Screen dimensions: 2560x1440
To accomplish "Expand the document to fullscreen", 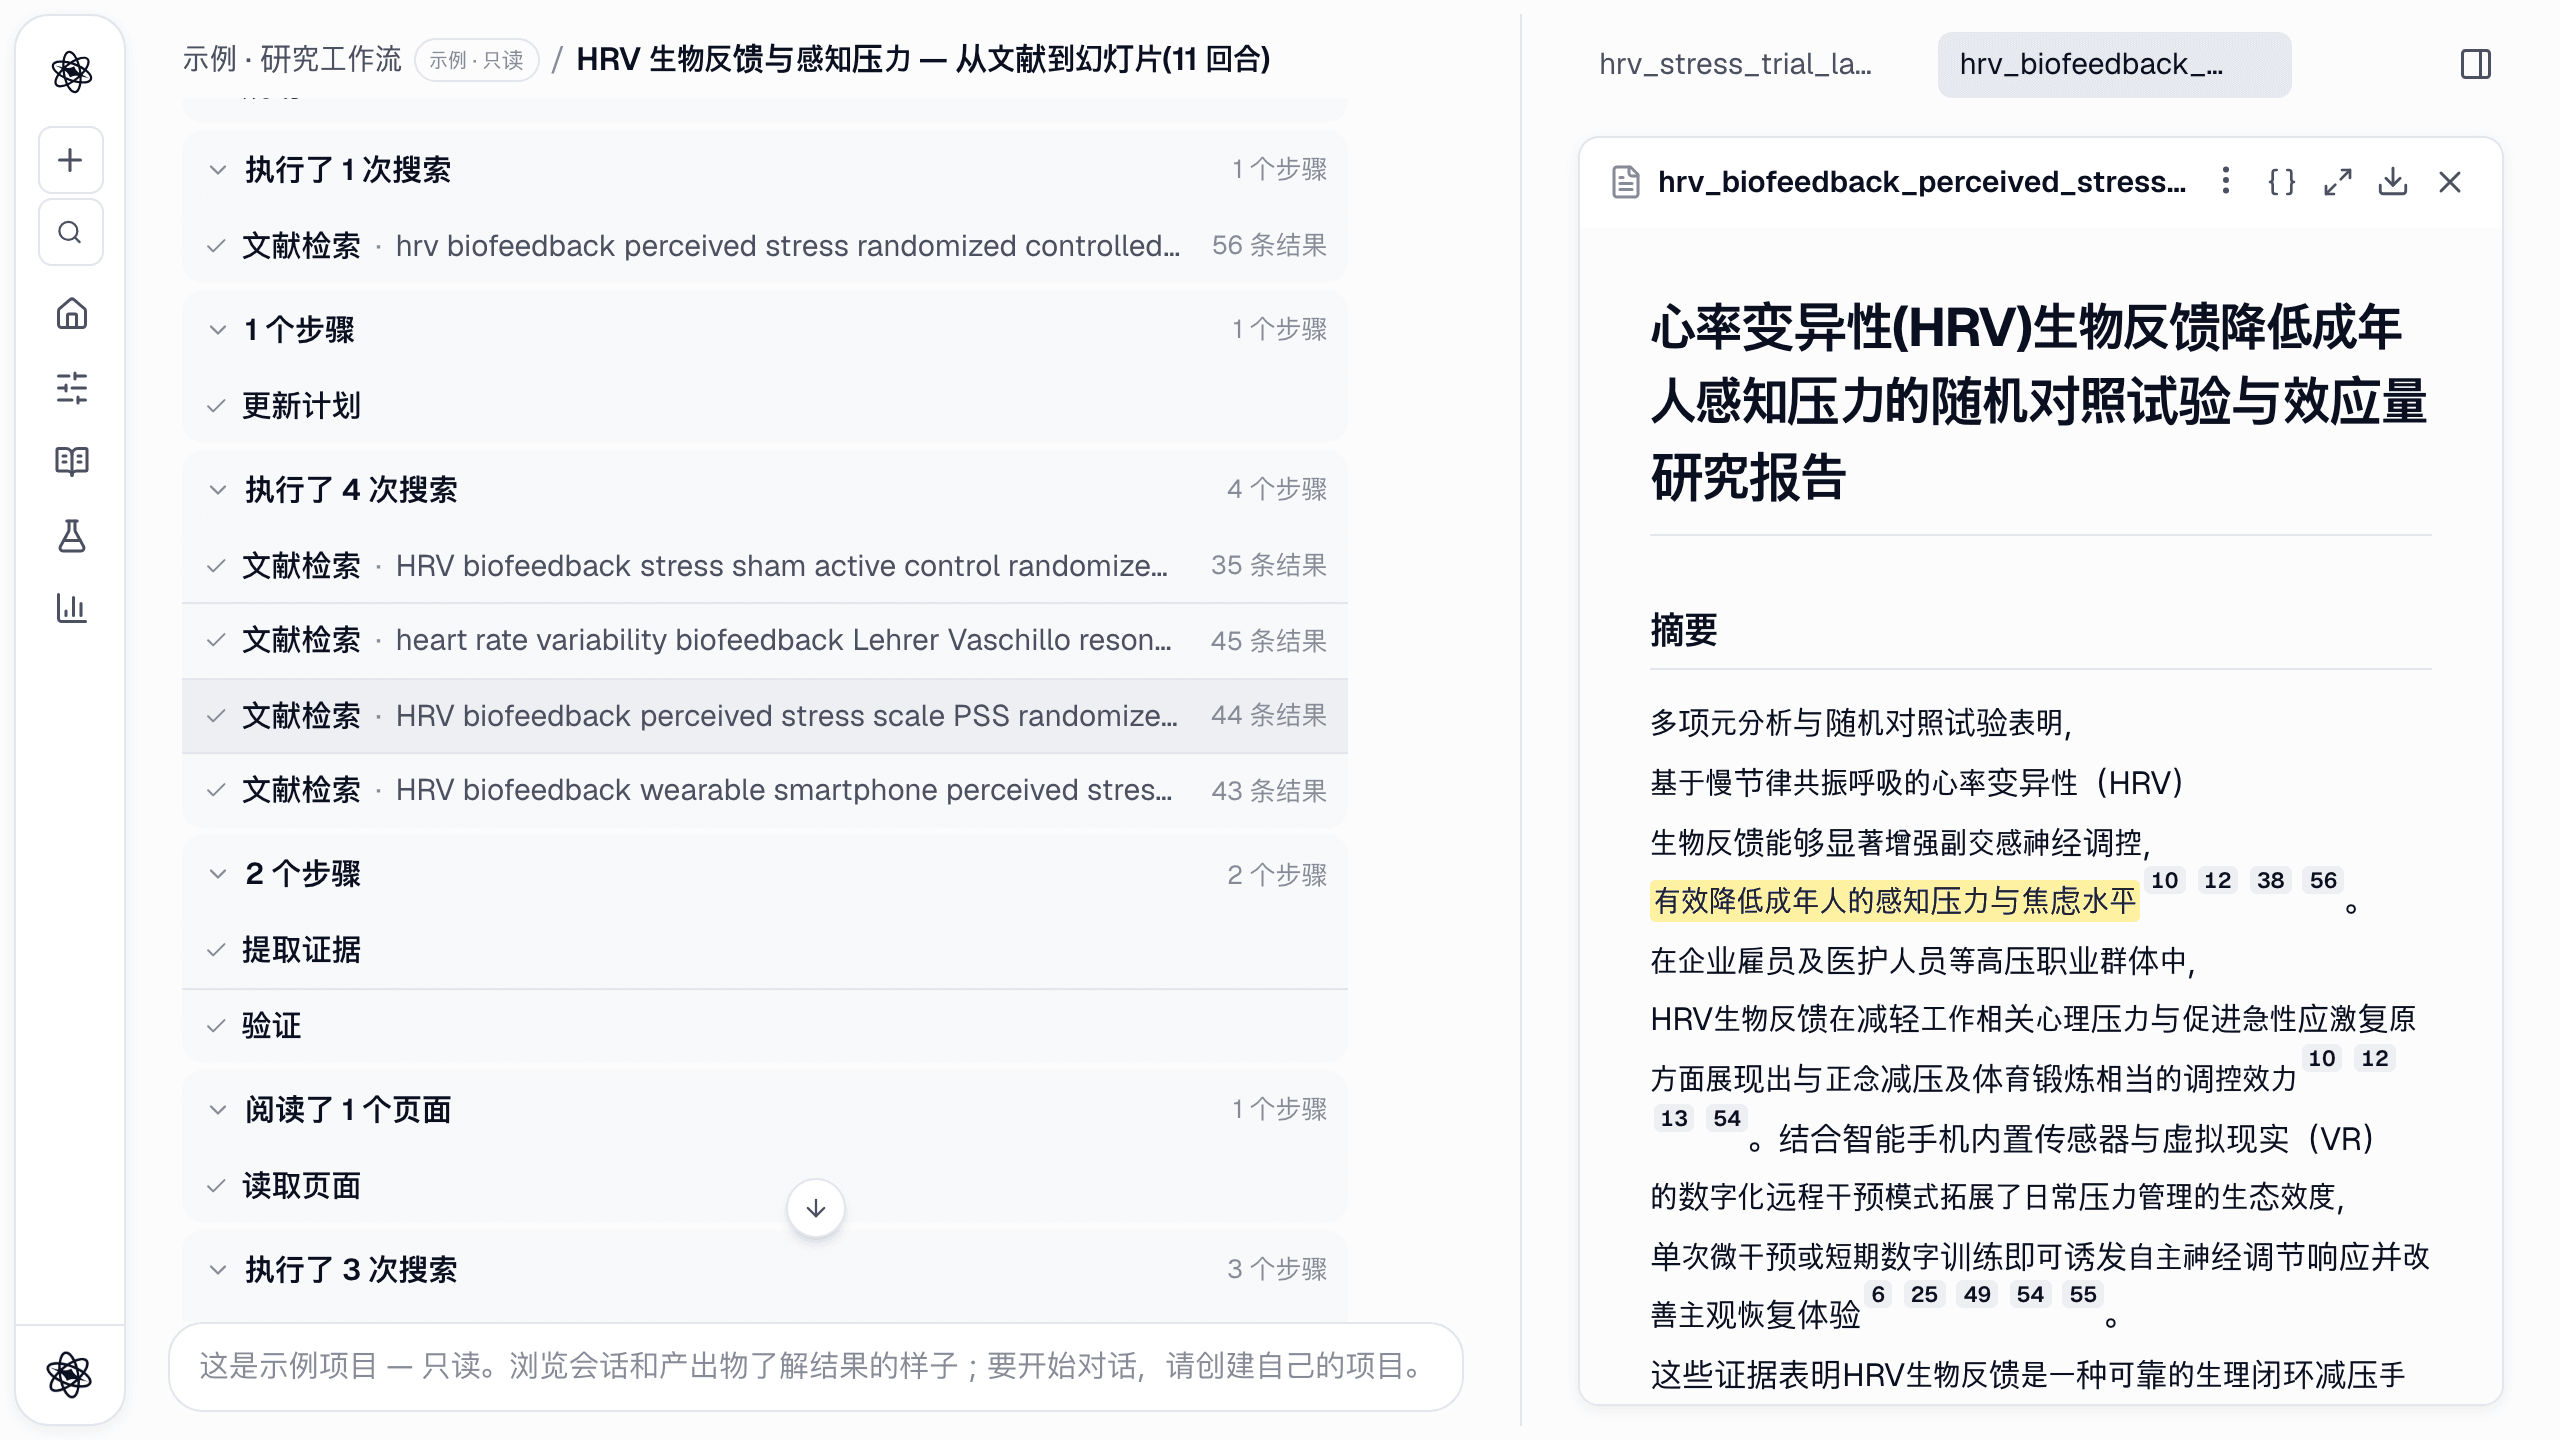I will tap(2337, 181).
